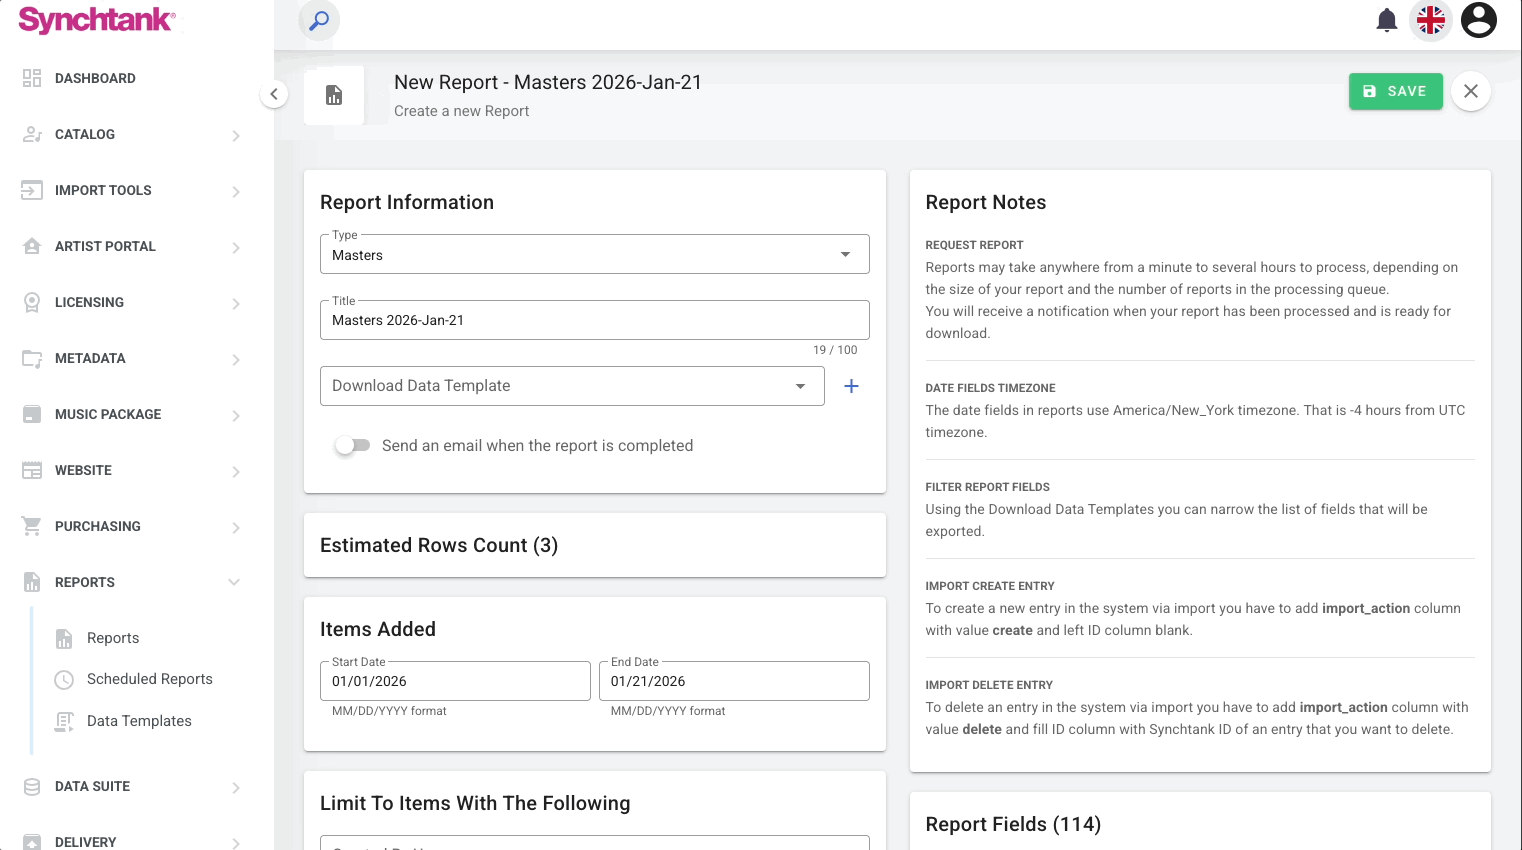Collapse the Reports section chevron
Image resolution: width=1522 pixels, height=850 pixels.
(234, 582)
